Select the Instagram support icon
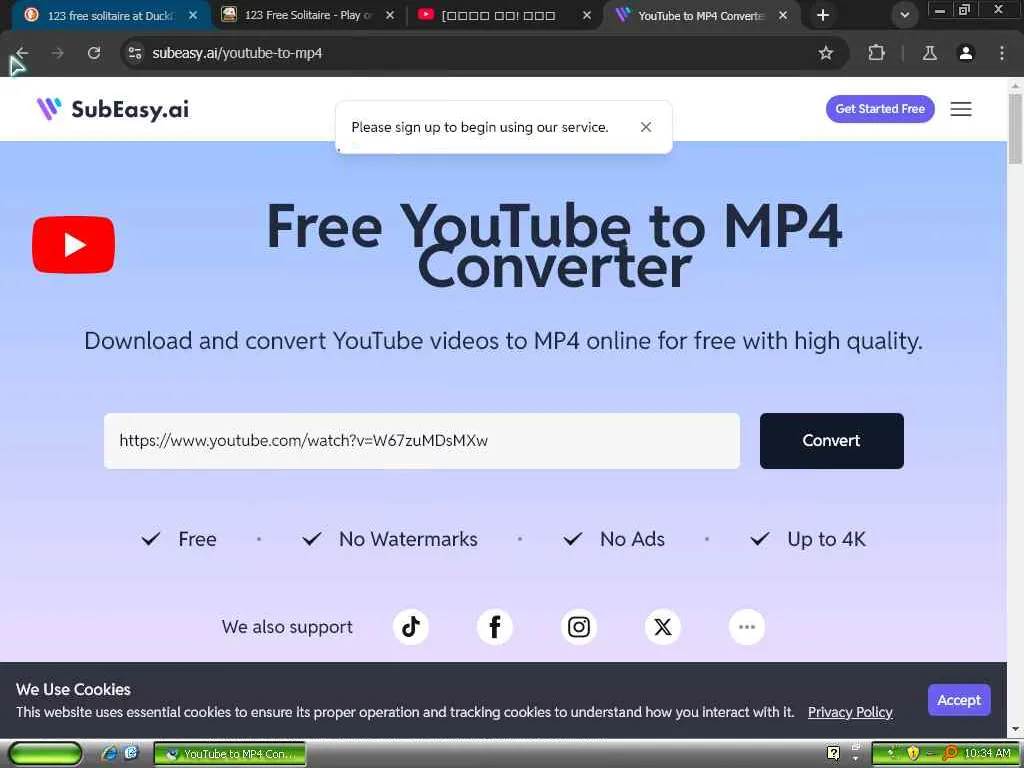 pyautogui.click(x=579, y=627)
